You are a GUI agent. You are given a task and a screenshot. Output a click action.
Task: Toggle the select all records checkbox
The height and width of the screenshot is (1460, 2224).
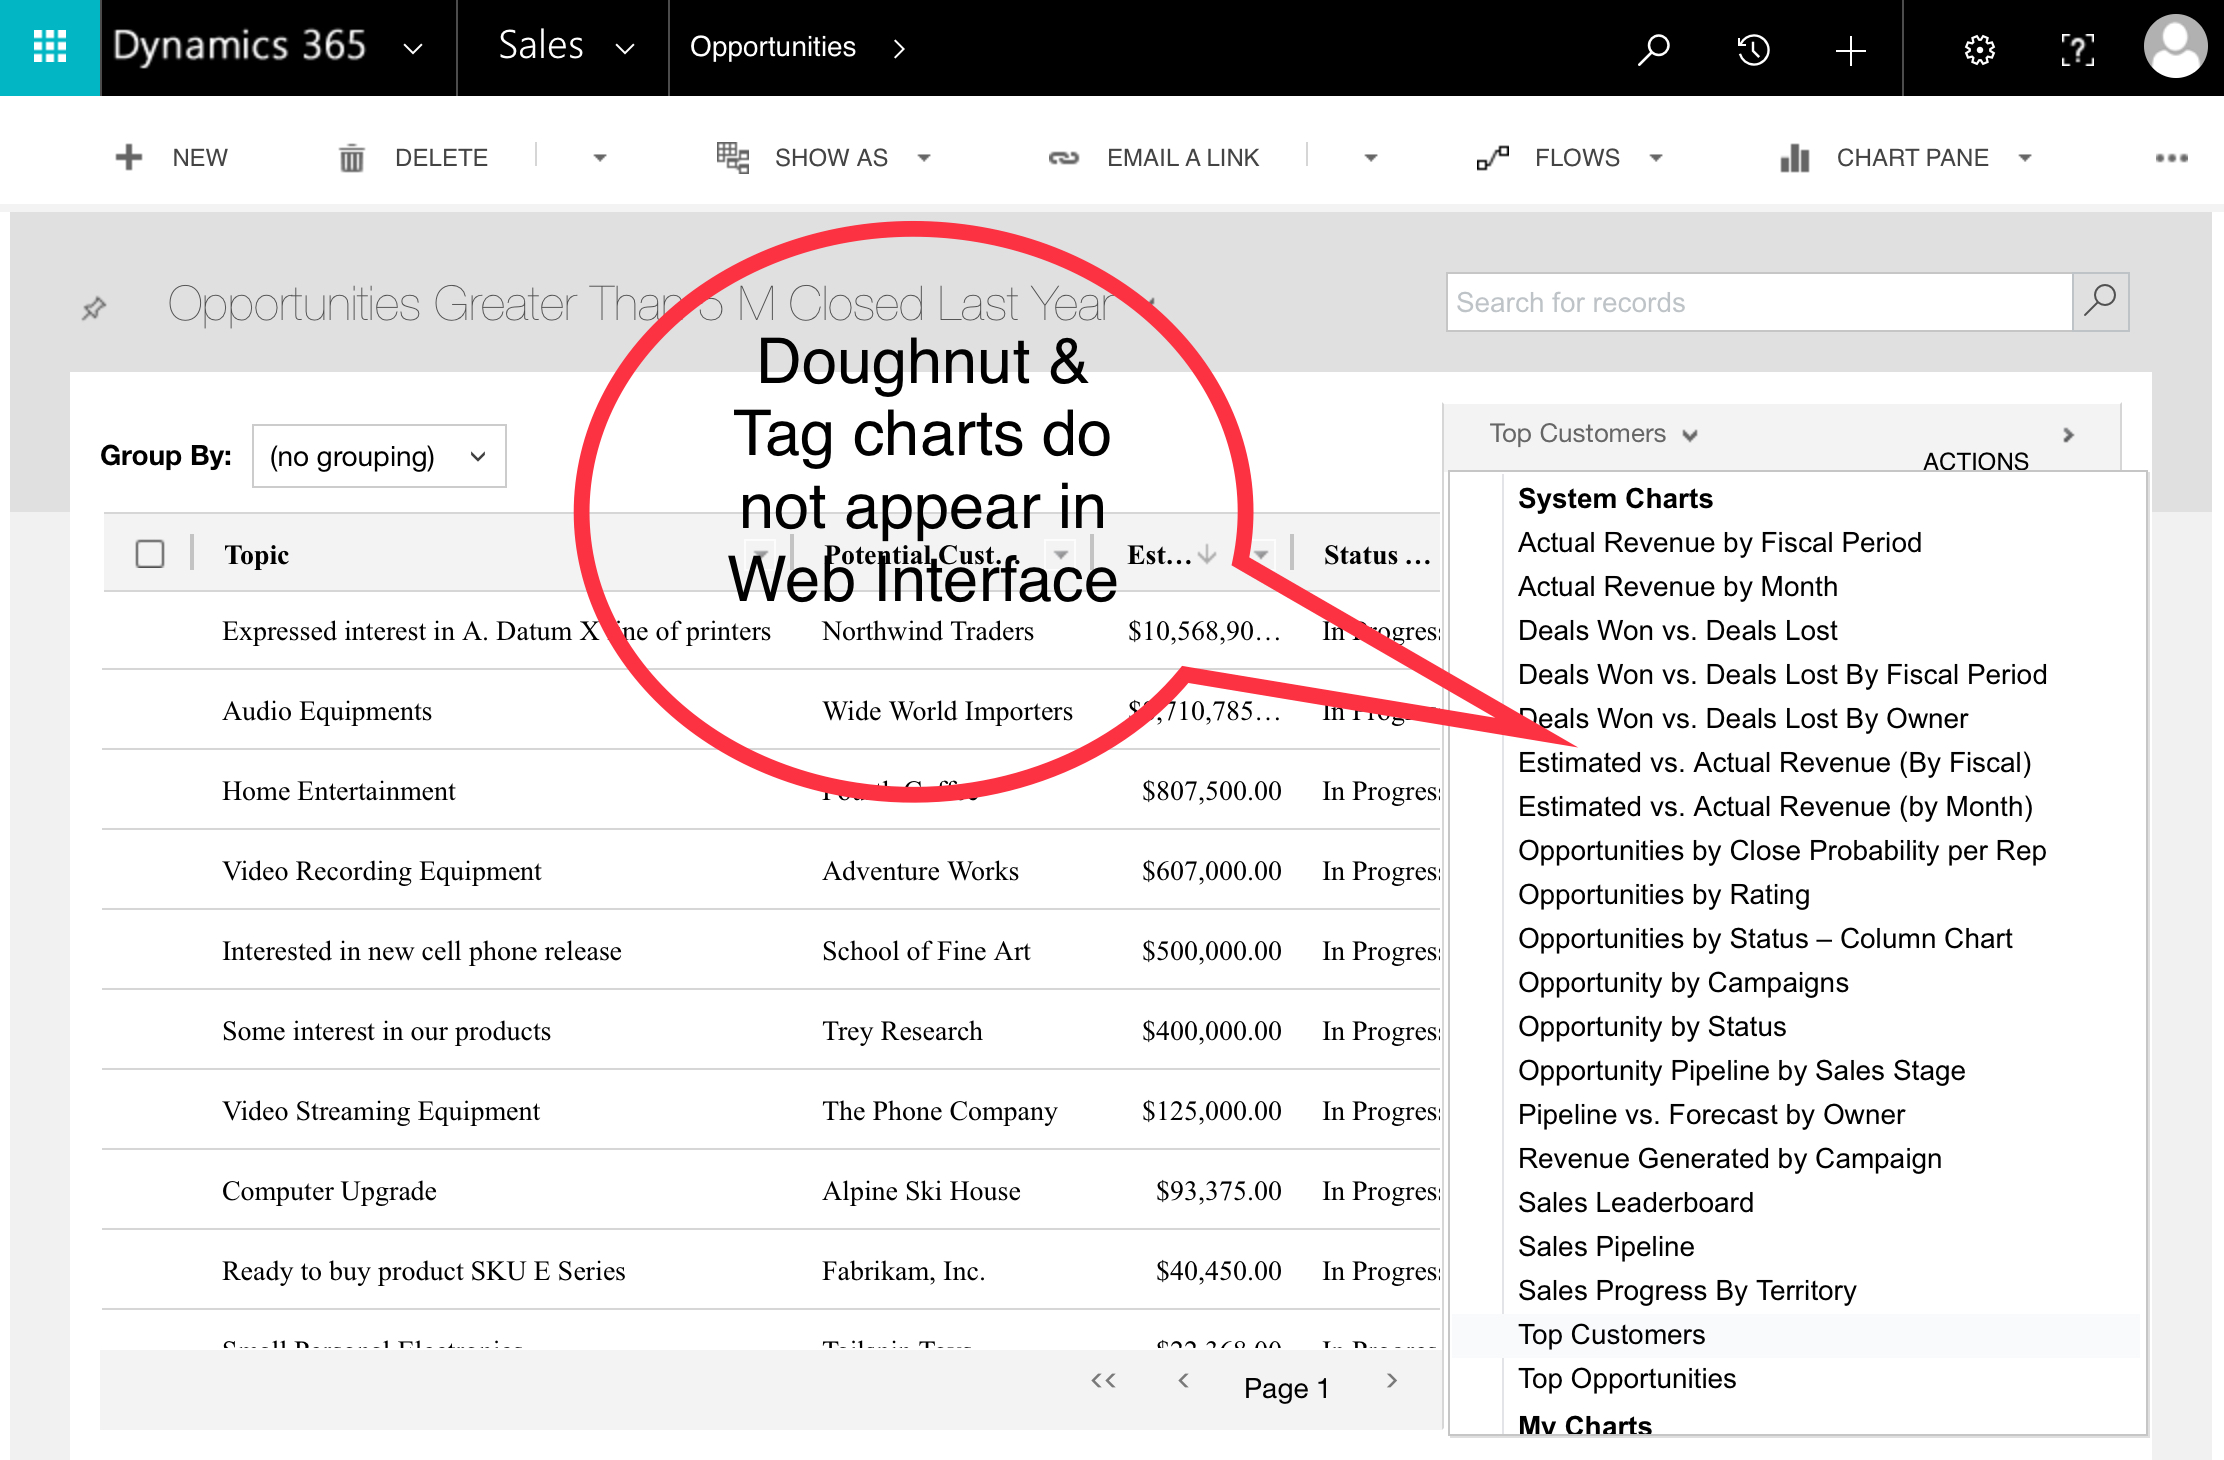[150, 554]
